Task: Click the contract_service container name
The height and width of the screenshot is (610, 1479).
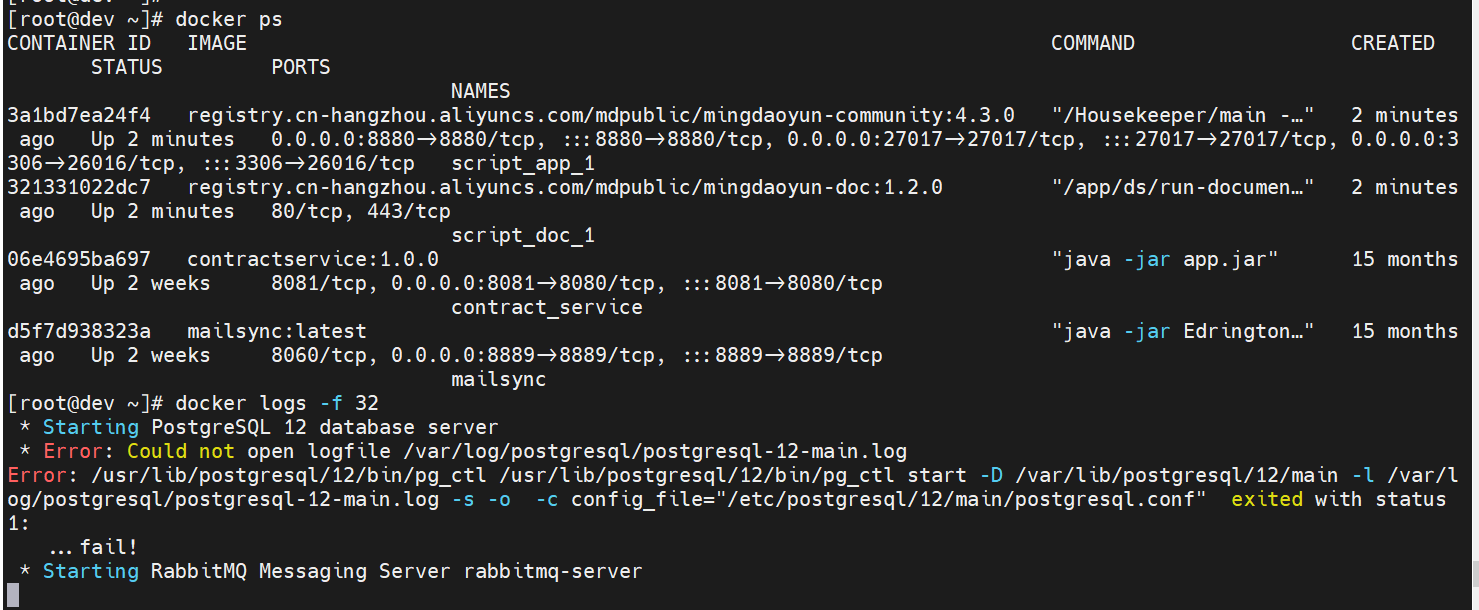Action: coord(546,307)
